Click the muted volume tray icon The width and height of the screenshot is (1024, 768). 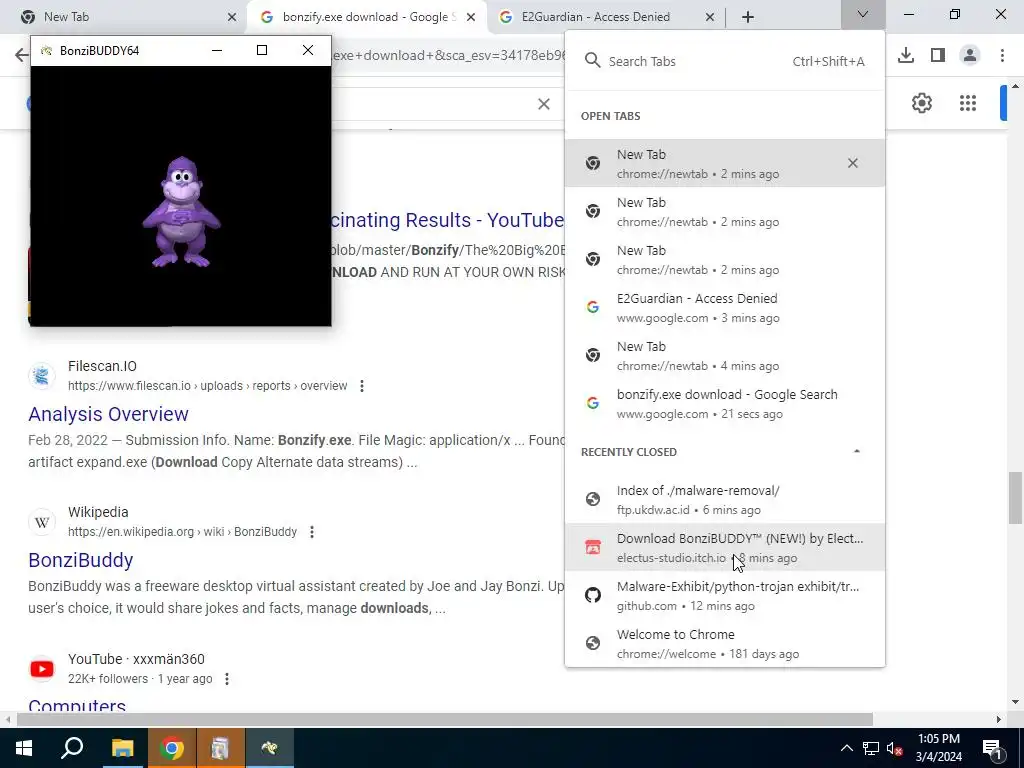[x=895, y=748]
